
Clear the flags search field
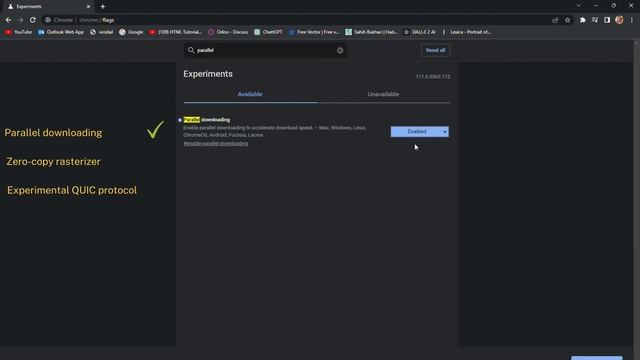pos(340,51)
